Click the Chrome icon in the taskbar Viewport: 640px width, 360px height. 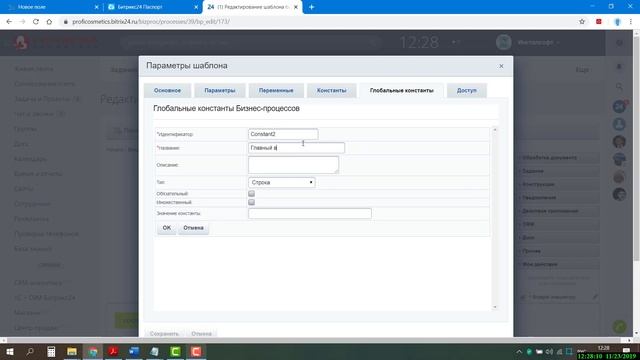tap(93, 351)
